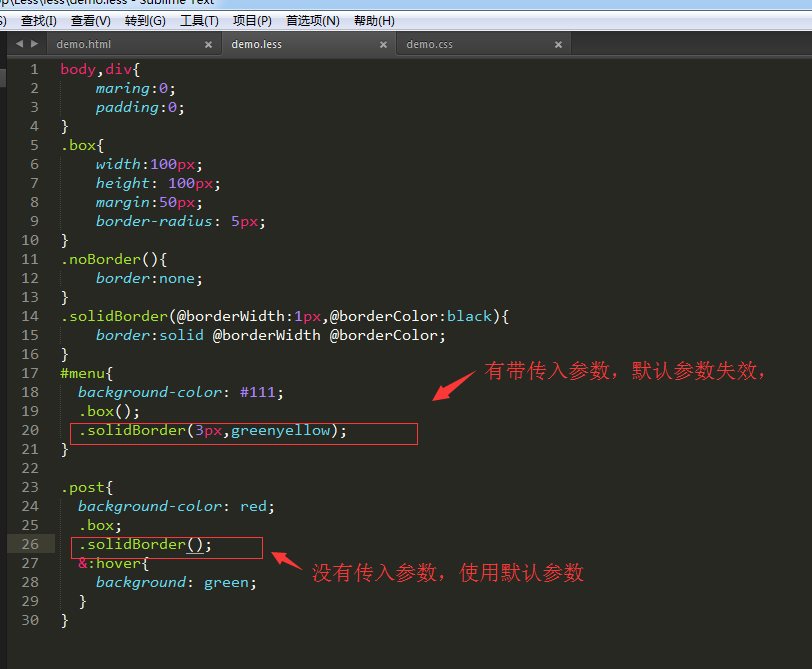Click the '.box{' selector on line 5
The width and height of the screenshot is (812, 669).
82,145
